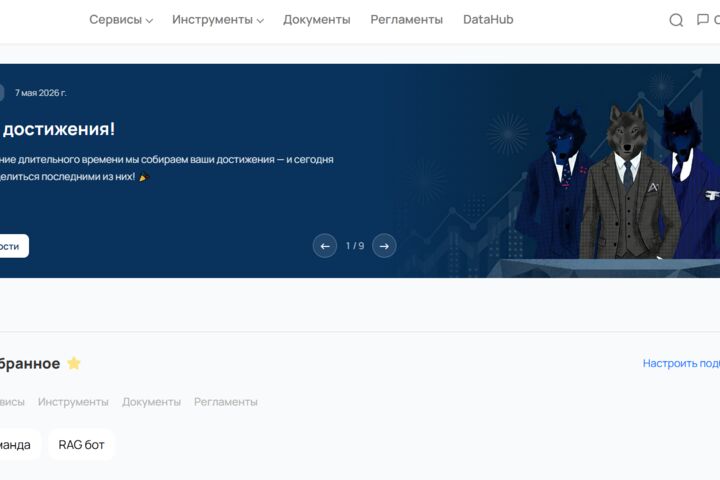Open DataHub in top navigation
Screen dimensions: 720x480
488,20
